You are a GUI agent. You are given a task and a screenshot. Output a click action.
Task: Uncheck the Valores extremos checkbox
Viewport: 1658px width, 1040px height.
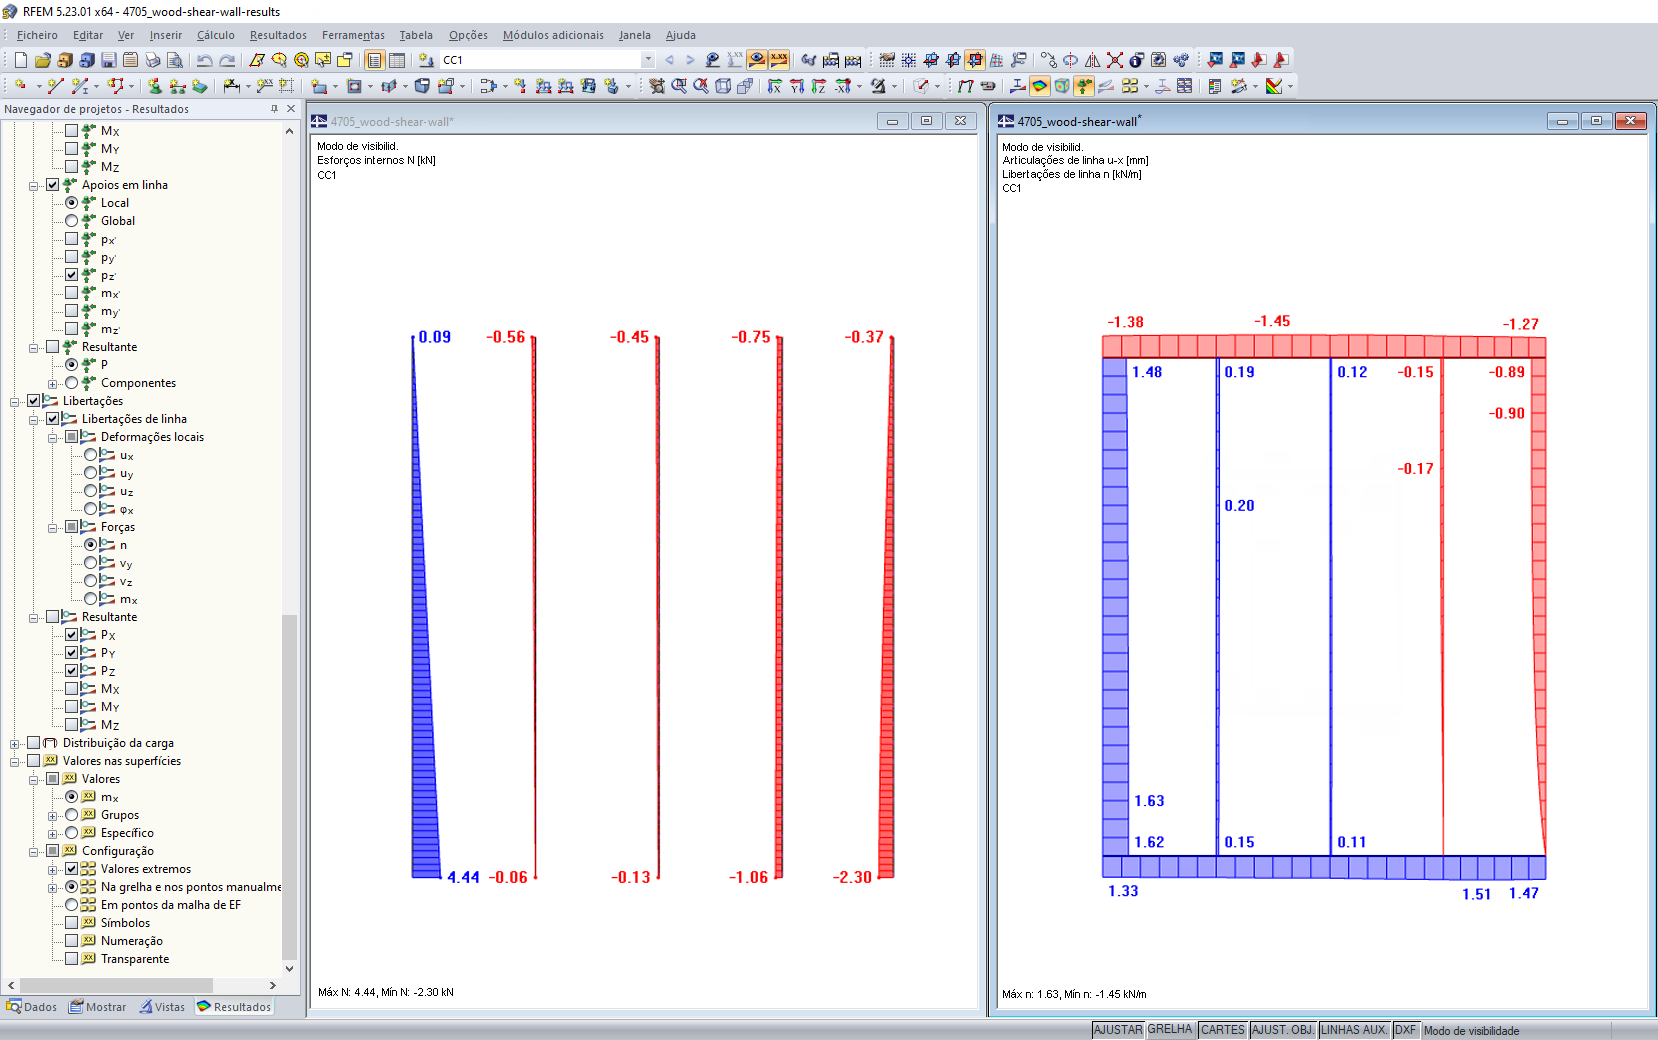click(72, 869)
